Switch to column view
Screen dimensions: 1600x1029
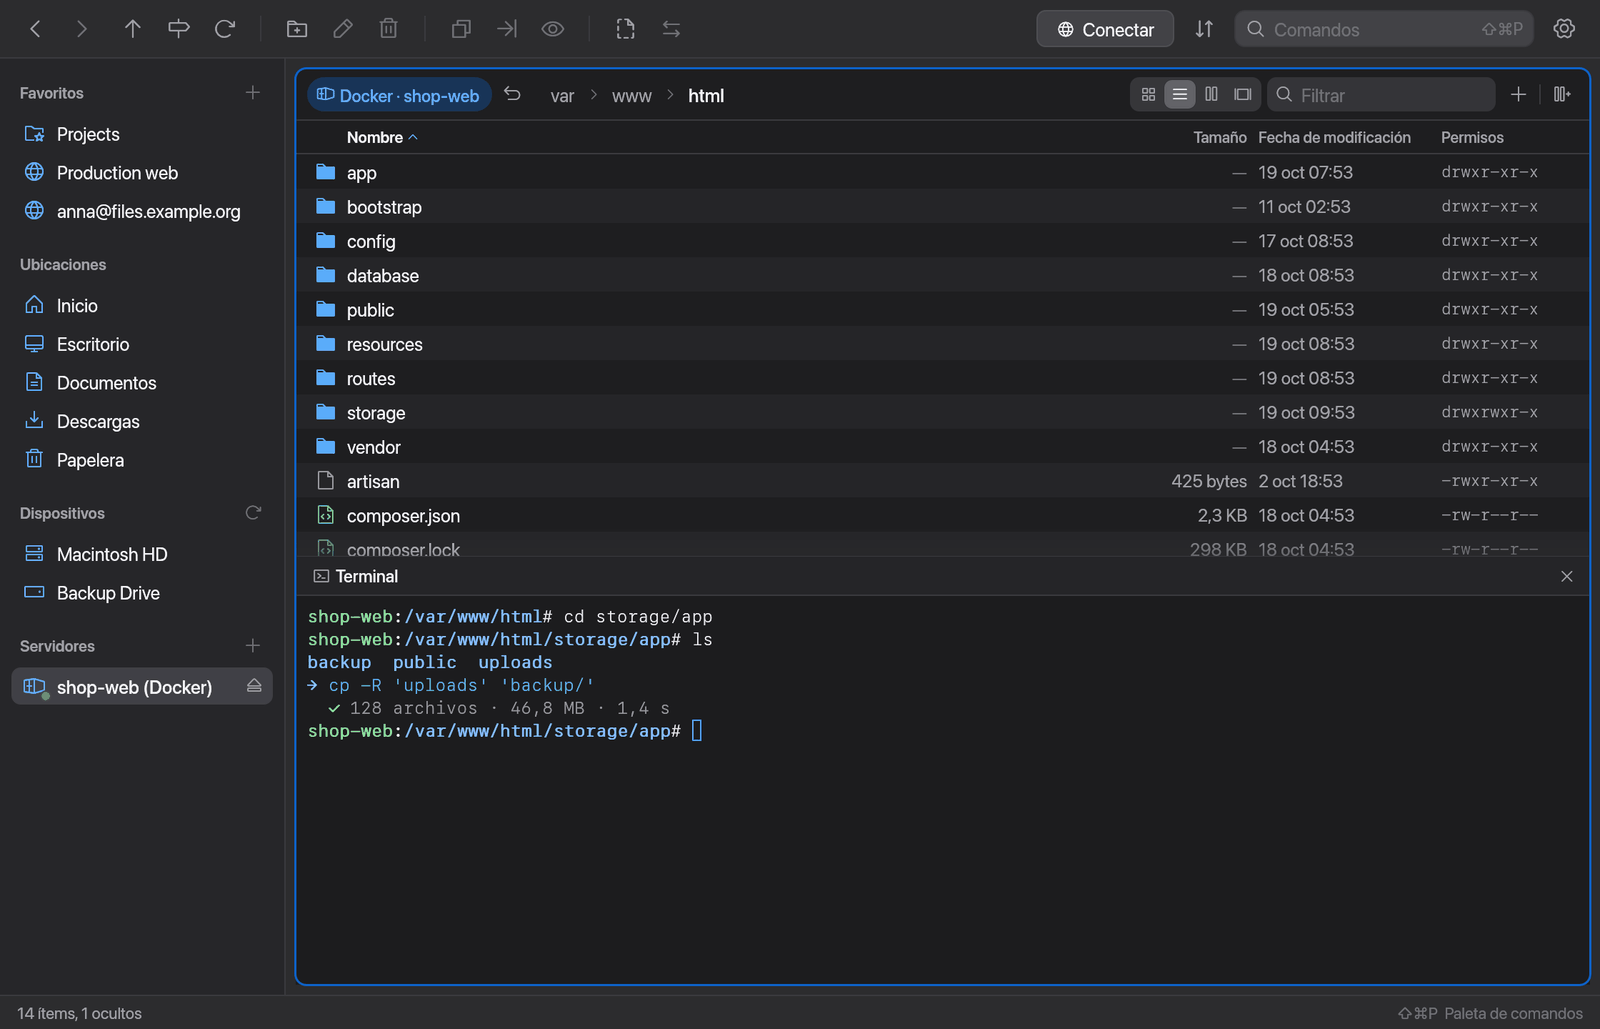(x=1211, y=94)
